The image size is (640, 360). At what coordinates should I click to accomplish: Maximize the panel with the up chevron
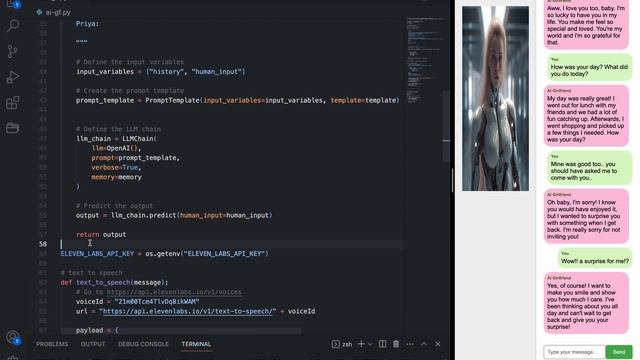[424, 344]
